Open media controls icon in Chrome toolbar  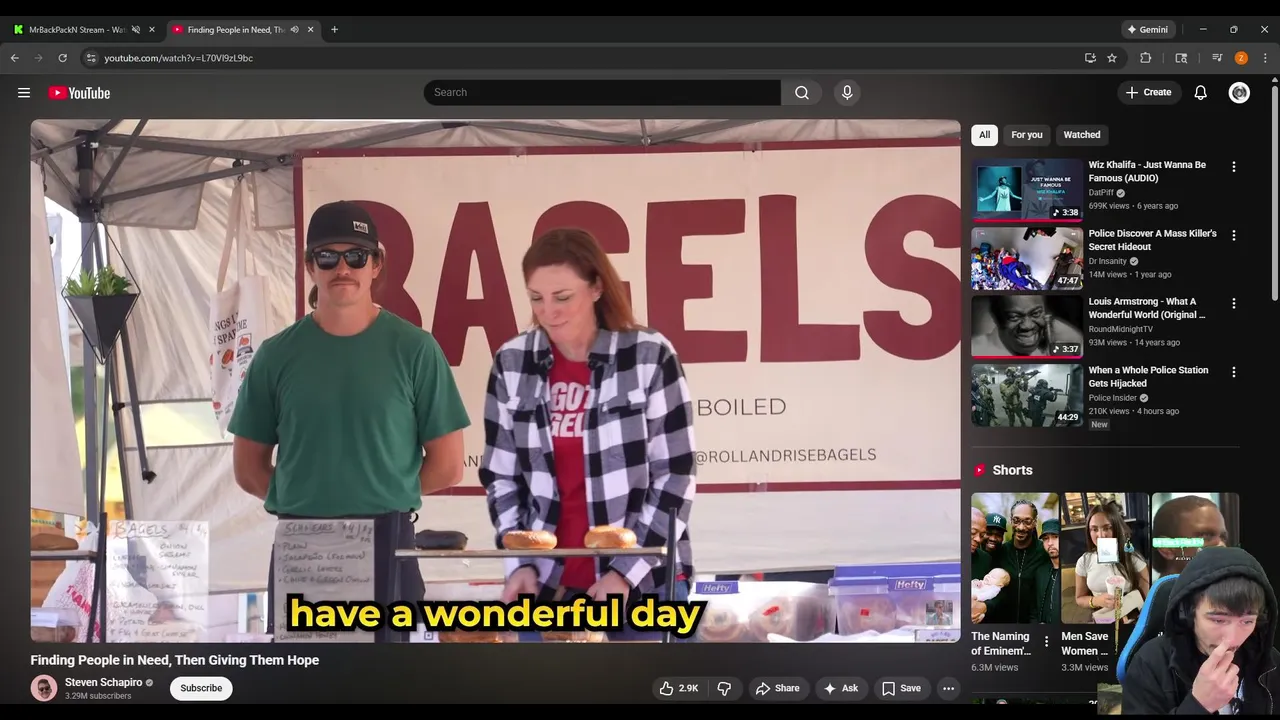coord(1217,58)
